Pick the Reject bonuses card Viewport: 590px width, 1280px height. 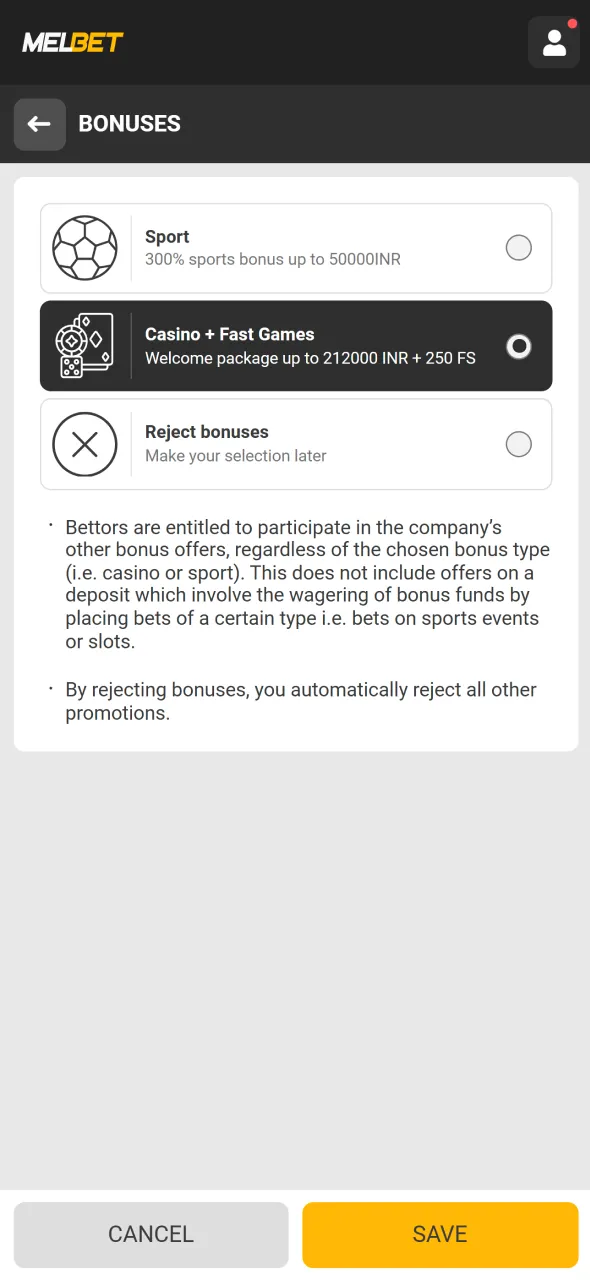[296, 444]
